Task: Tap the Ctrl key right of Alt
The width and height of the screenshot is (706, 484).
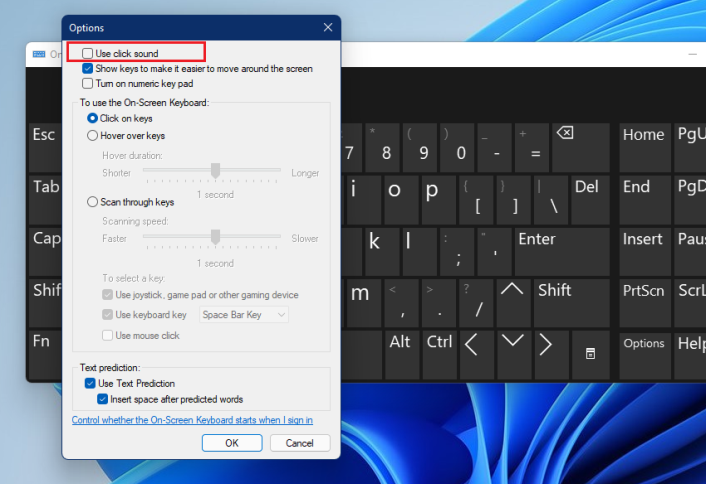Action: coord(440,356)
